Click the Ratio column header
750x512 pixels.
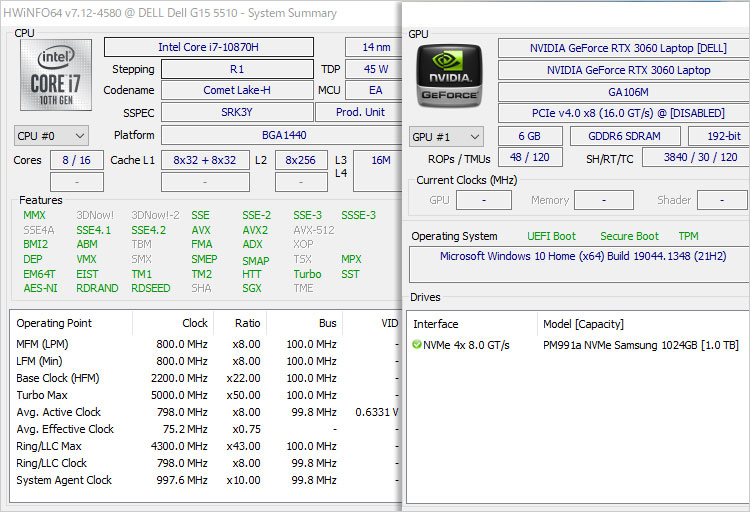tap(240, 323)
